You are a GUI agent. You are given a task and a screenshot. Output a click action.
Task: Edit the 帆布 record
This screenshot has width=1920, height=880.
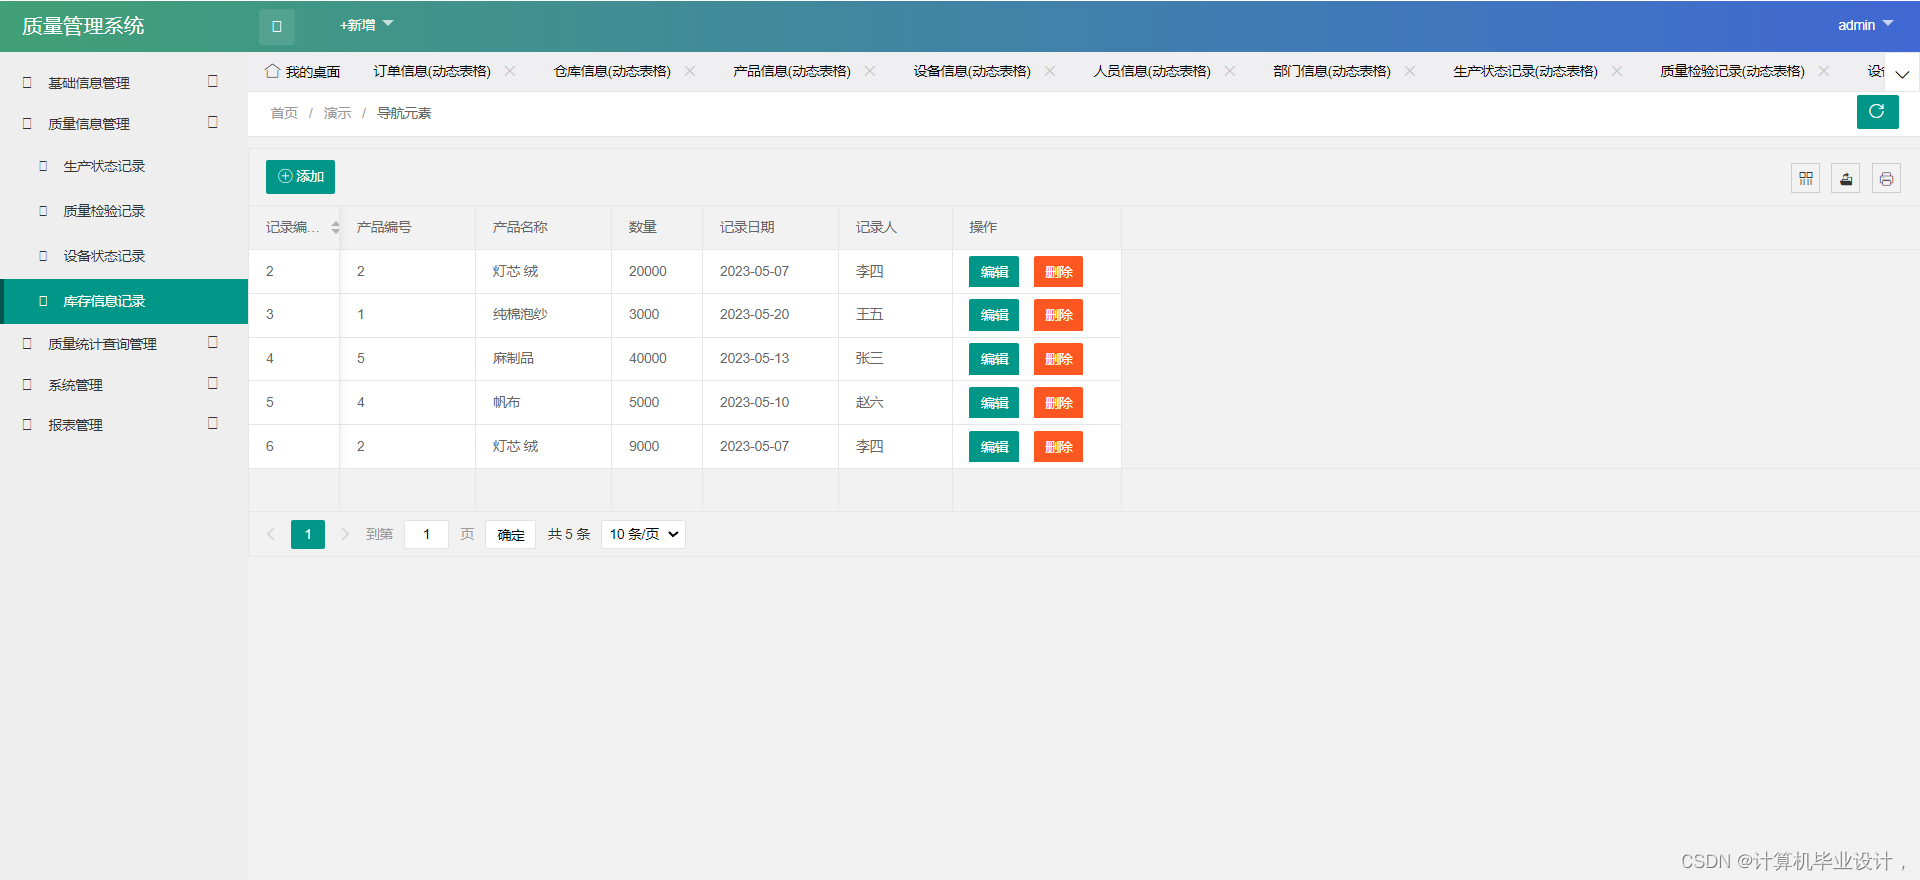pos(994,403)
